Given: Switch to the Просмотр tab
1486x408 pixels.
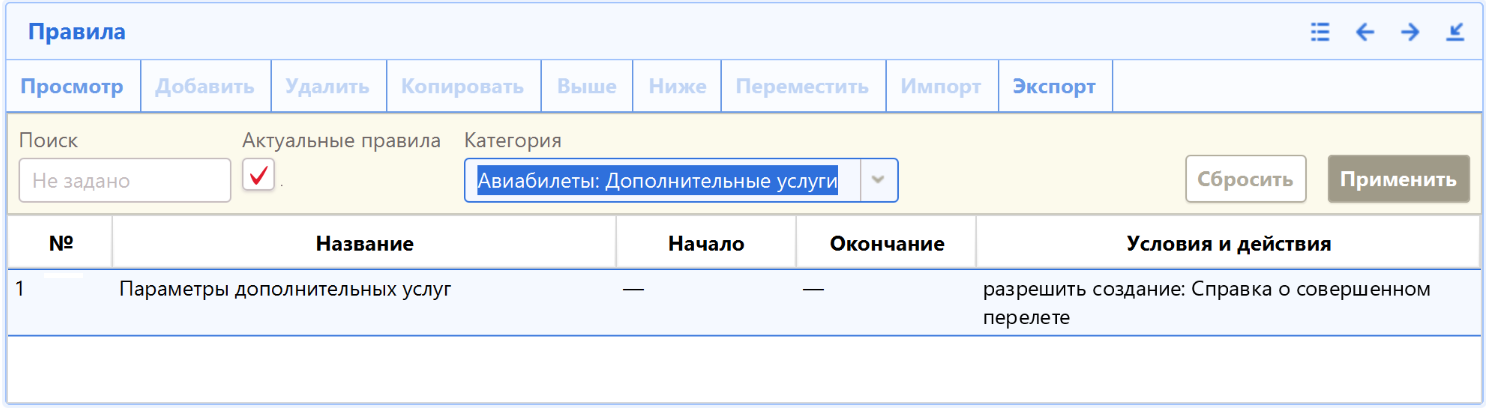Looking at the screenshot, I should pyautogui.click(x=72, y=87).
